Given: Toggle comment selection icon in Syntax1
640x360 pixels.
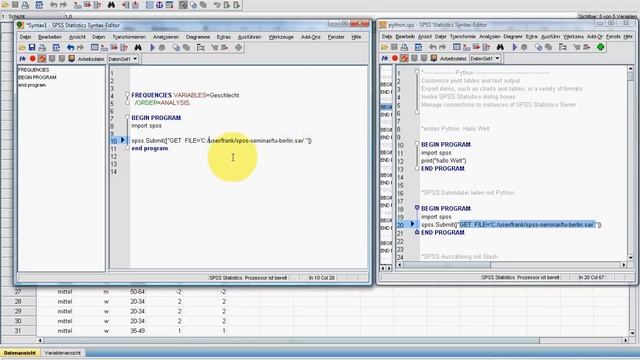Looking at the screenshot, I should pyautogui.click(x=42, y=59).
